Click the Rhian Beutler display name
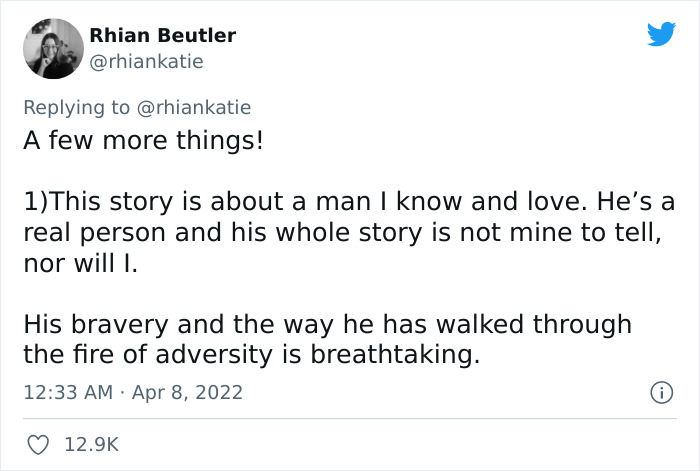 162,35
